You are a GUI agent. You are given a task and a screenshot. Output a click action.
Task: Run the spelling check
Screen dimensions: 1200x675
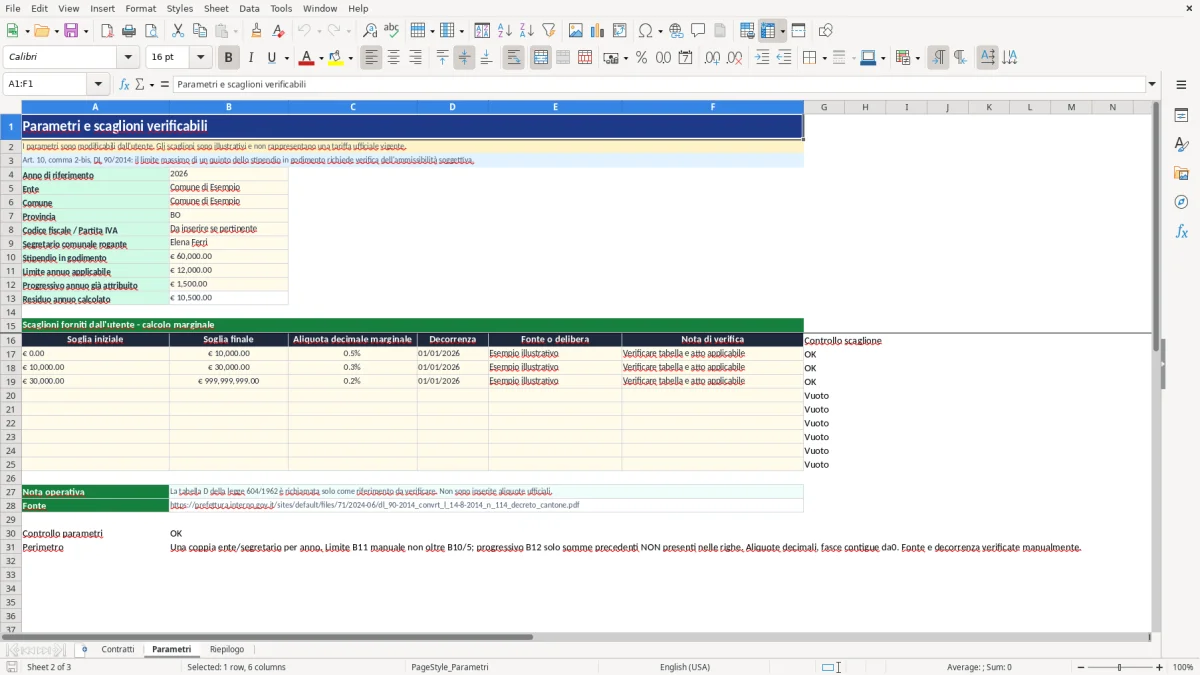tap(391, 31)
